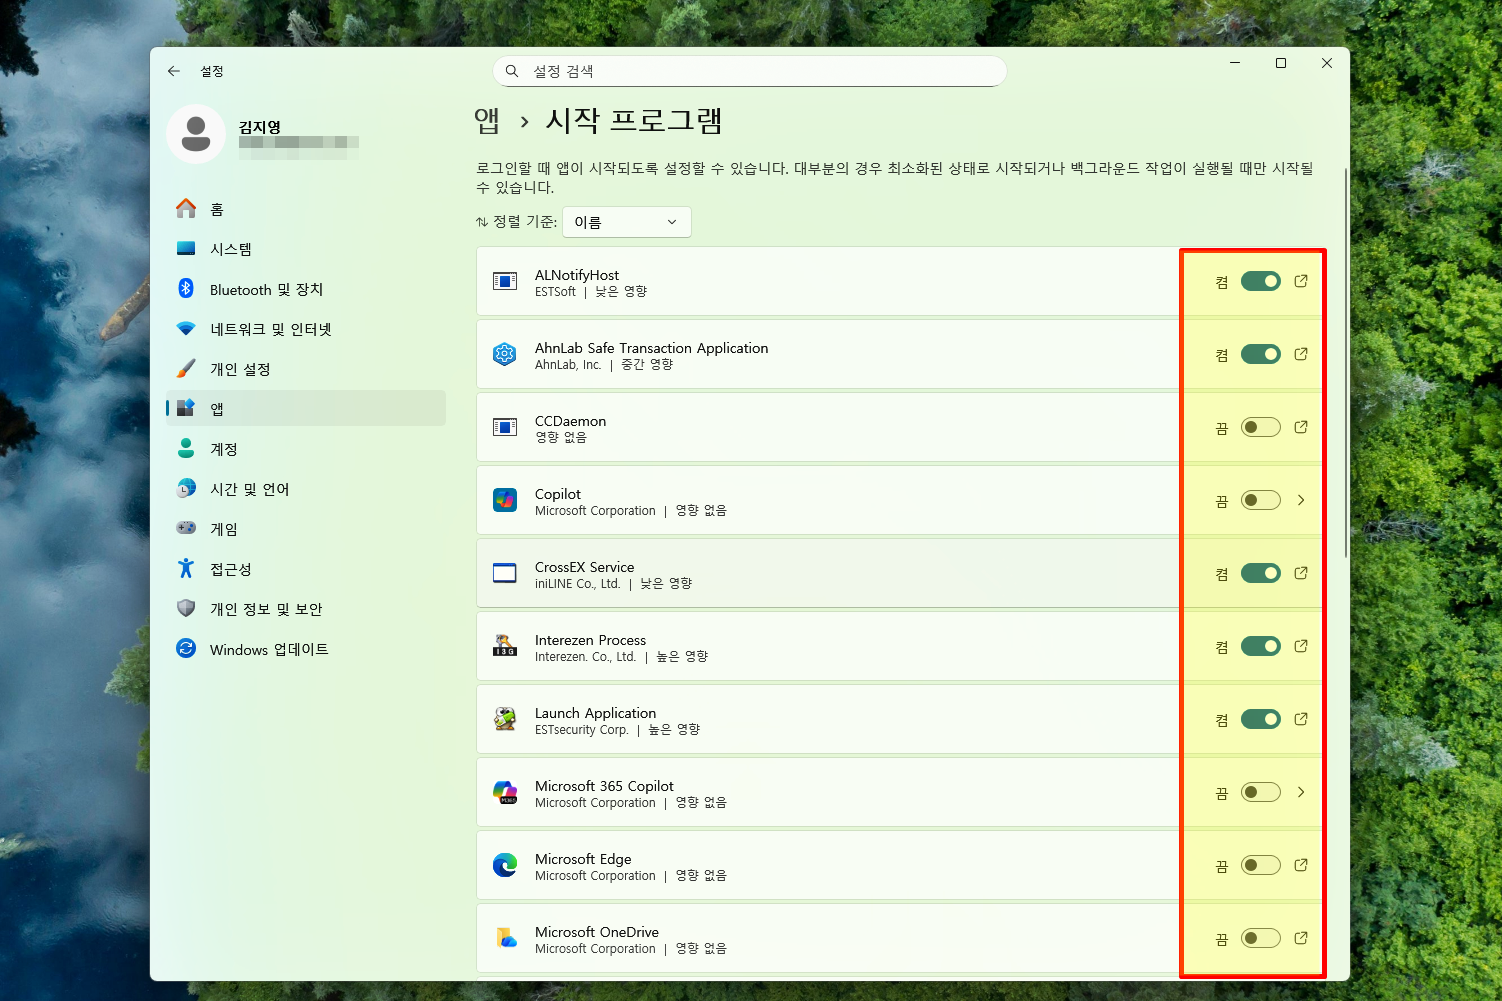
Task: Turn on Microsoft Edge startup toggle
Action: pyautogui.click(x=1261, y=865)
